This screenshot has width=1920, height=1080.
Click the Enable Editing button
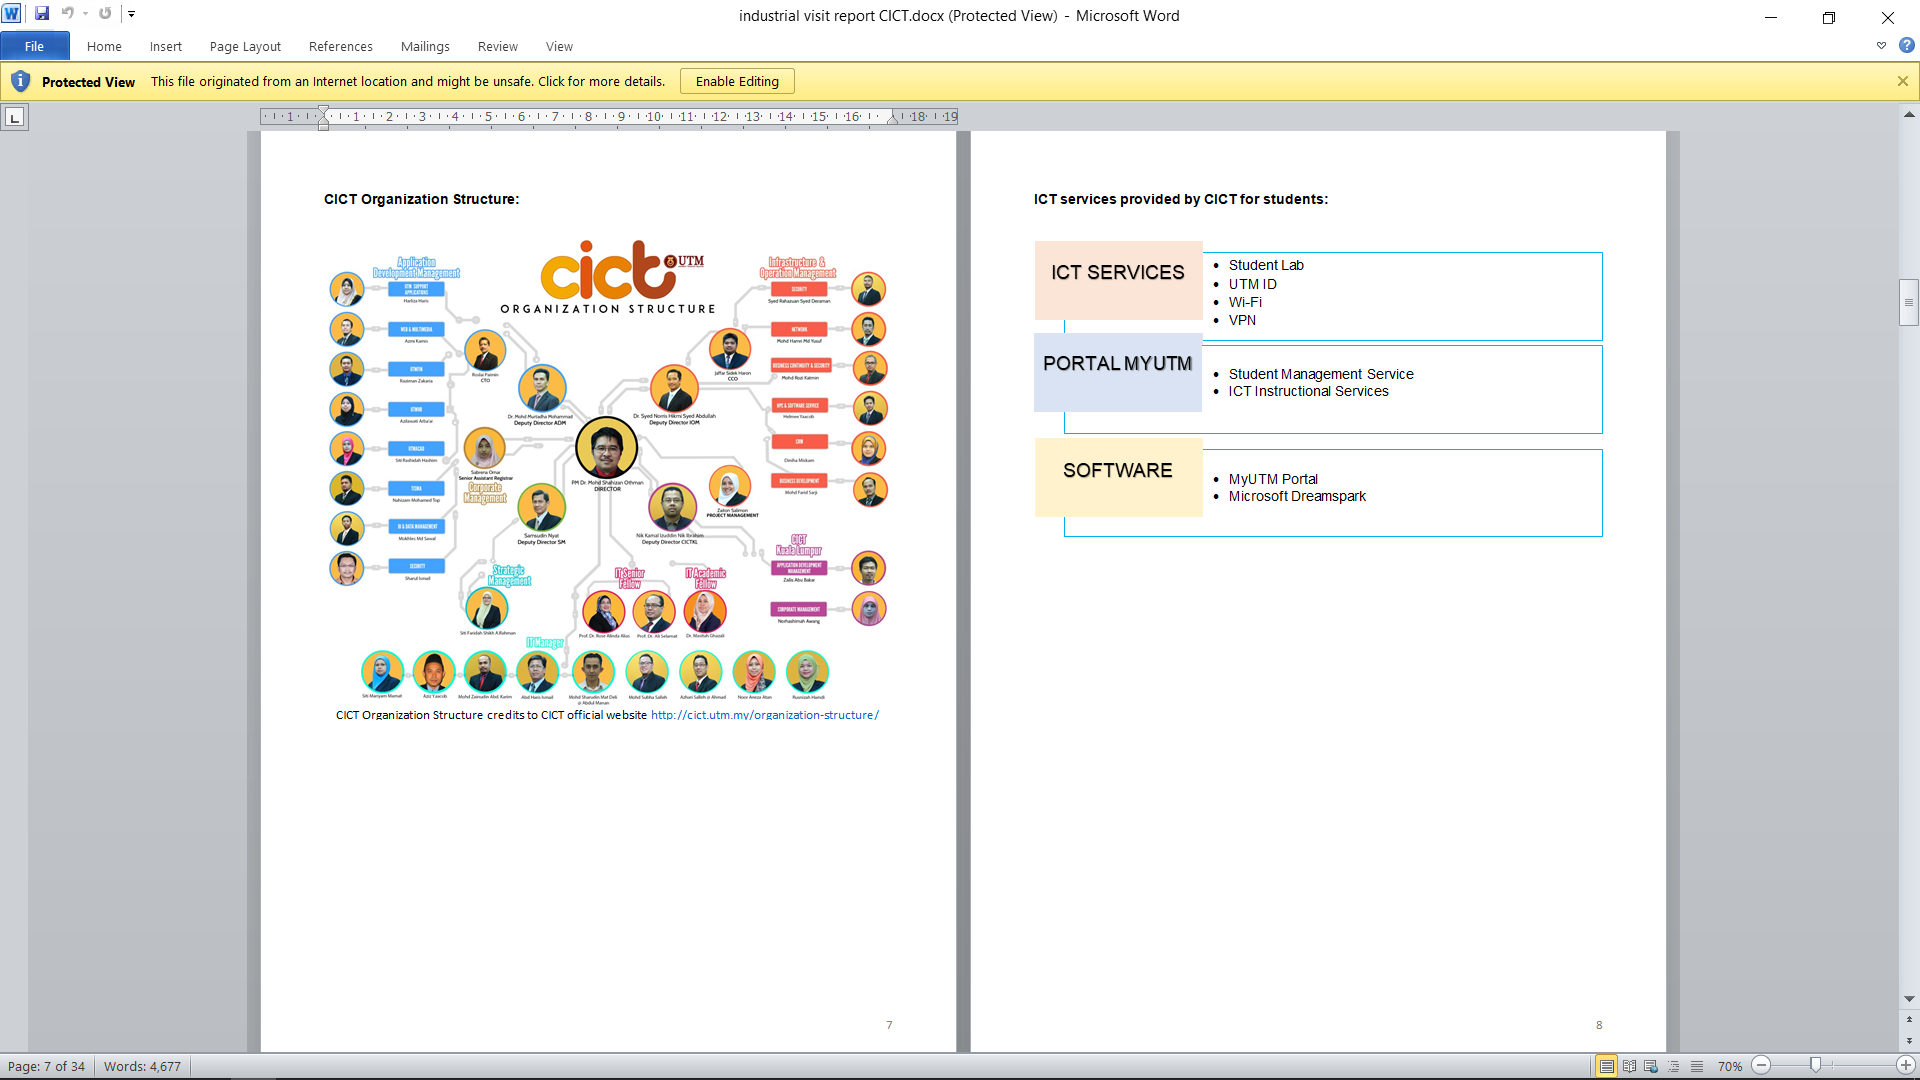click(737, 81)
